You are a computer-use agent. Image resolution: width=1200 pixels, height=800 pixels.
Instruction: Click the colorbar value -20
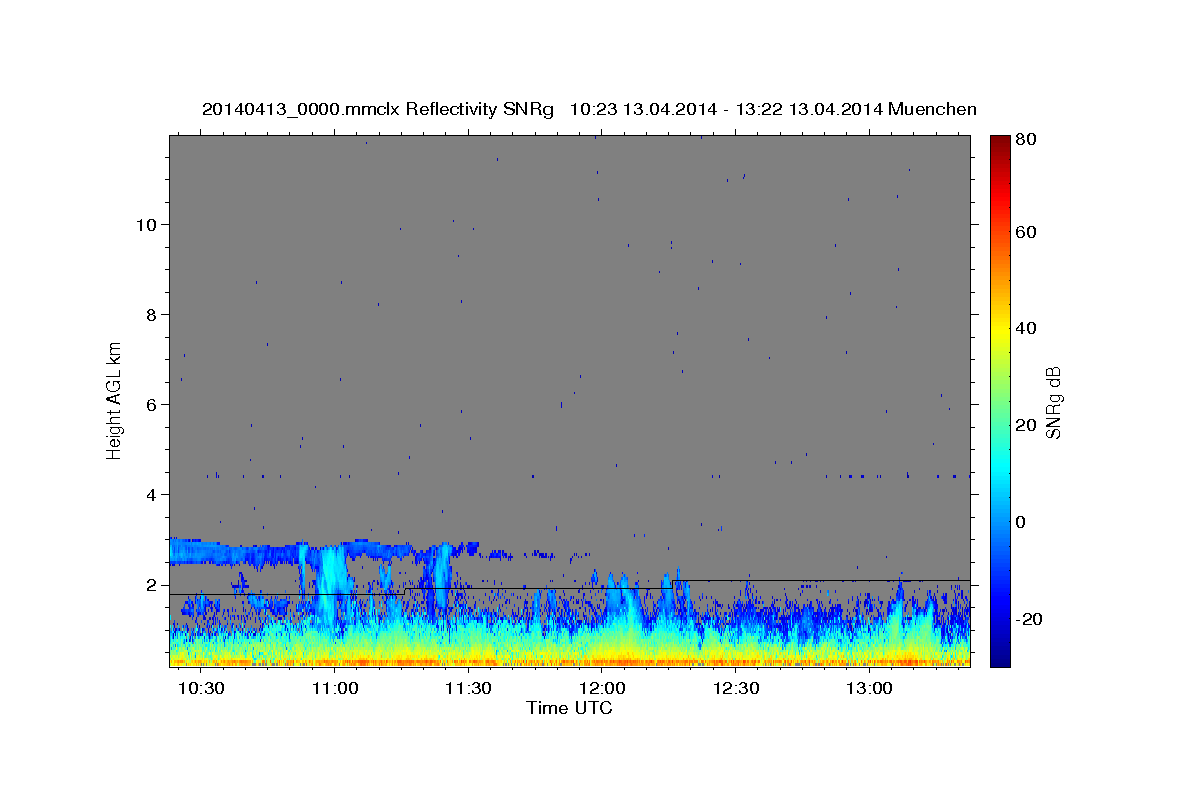[x=1031, y=619]
